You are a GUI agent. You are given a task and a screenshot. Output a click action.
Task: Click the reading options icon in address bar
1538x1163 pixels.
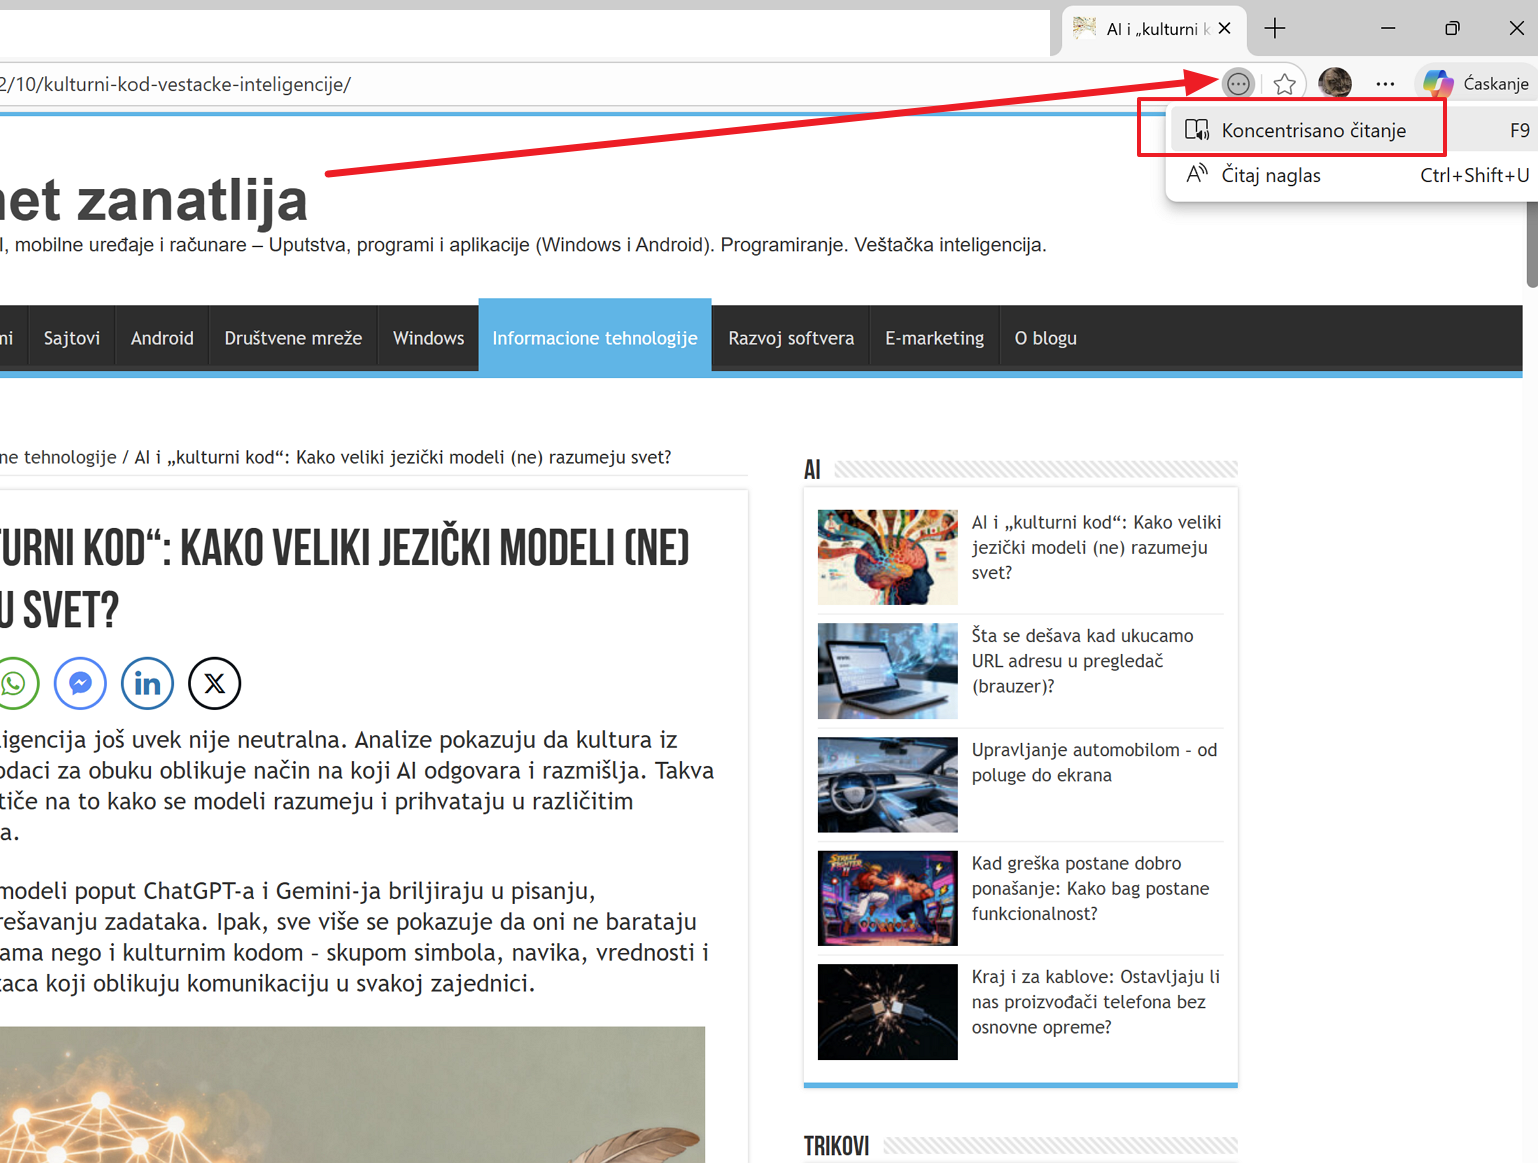click(1238, 84)
